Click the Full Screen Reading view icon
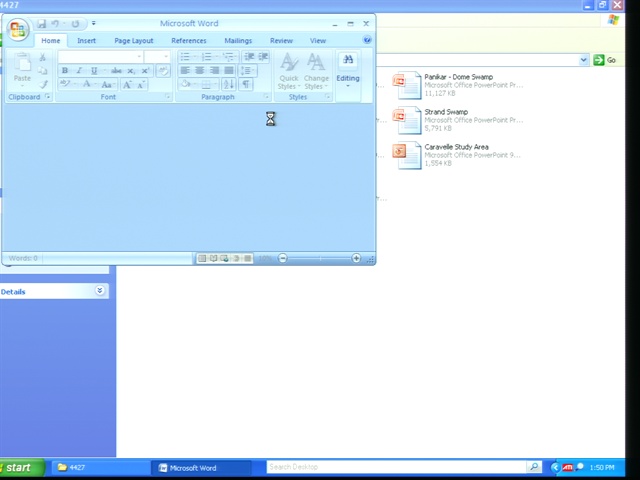This screenshot has height=480, width=640. click(x=213, y=258)
